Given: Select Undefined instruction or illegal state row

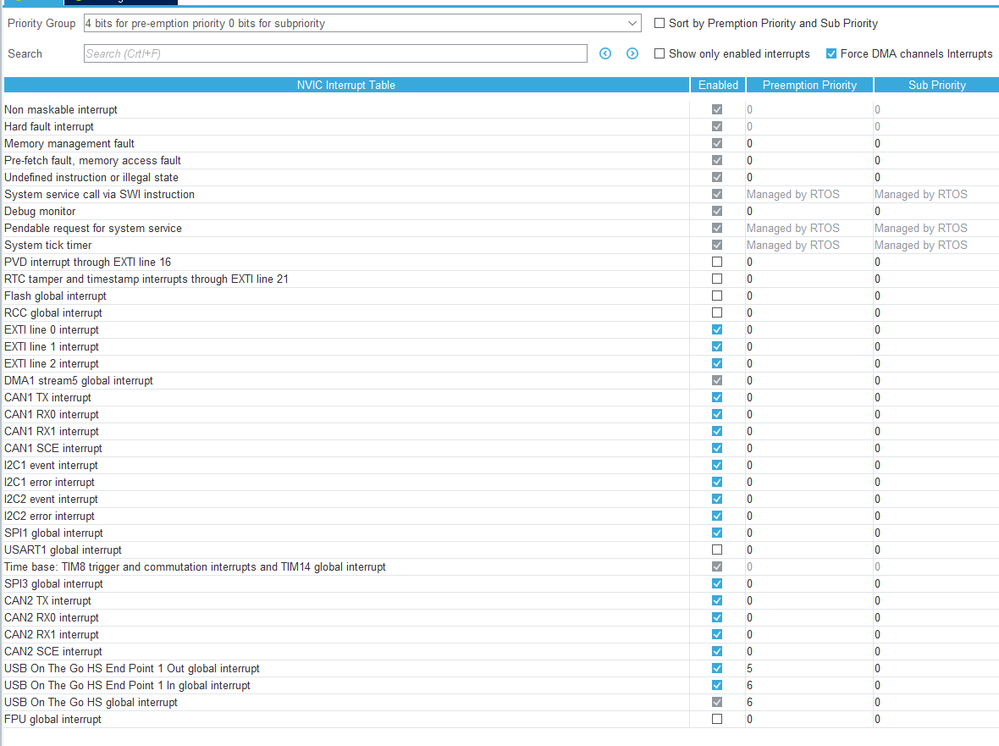Looking at the screenshot, I should click(x=91, y=177).
